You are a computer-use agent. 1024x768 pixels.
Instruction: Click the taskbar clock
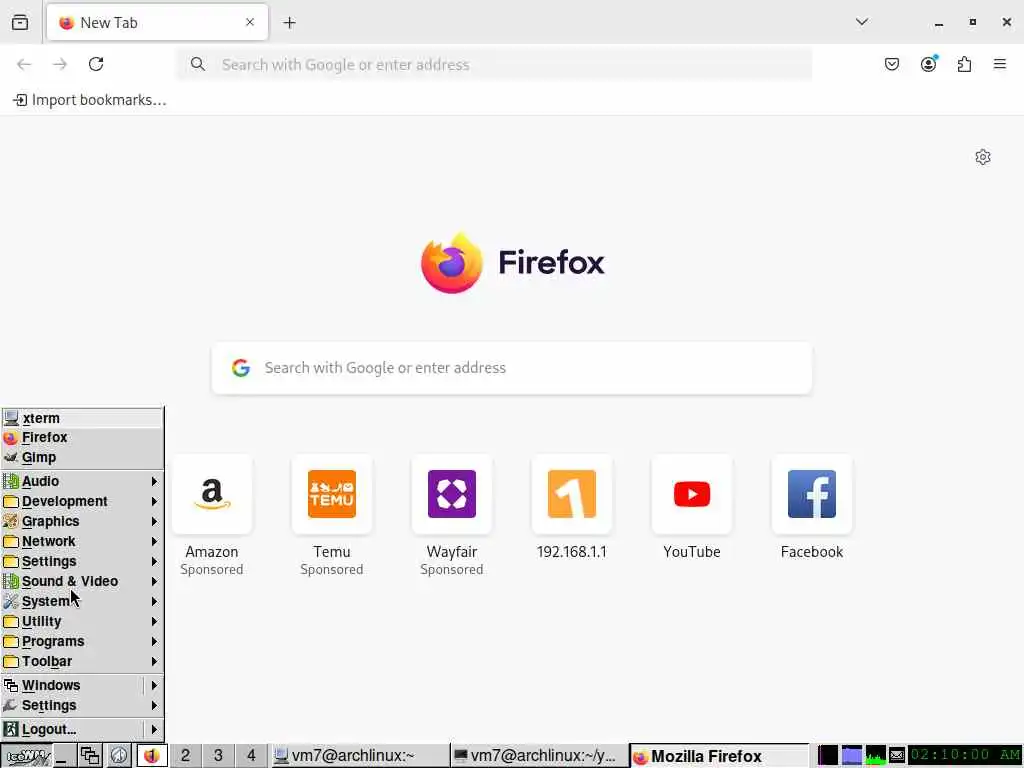[x=965, y=756]
